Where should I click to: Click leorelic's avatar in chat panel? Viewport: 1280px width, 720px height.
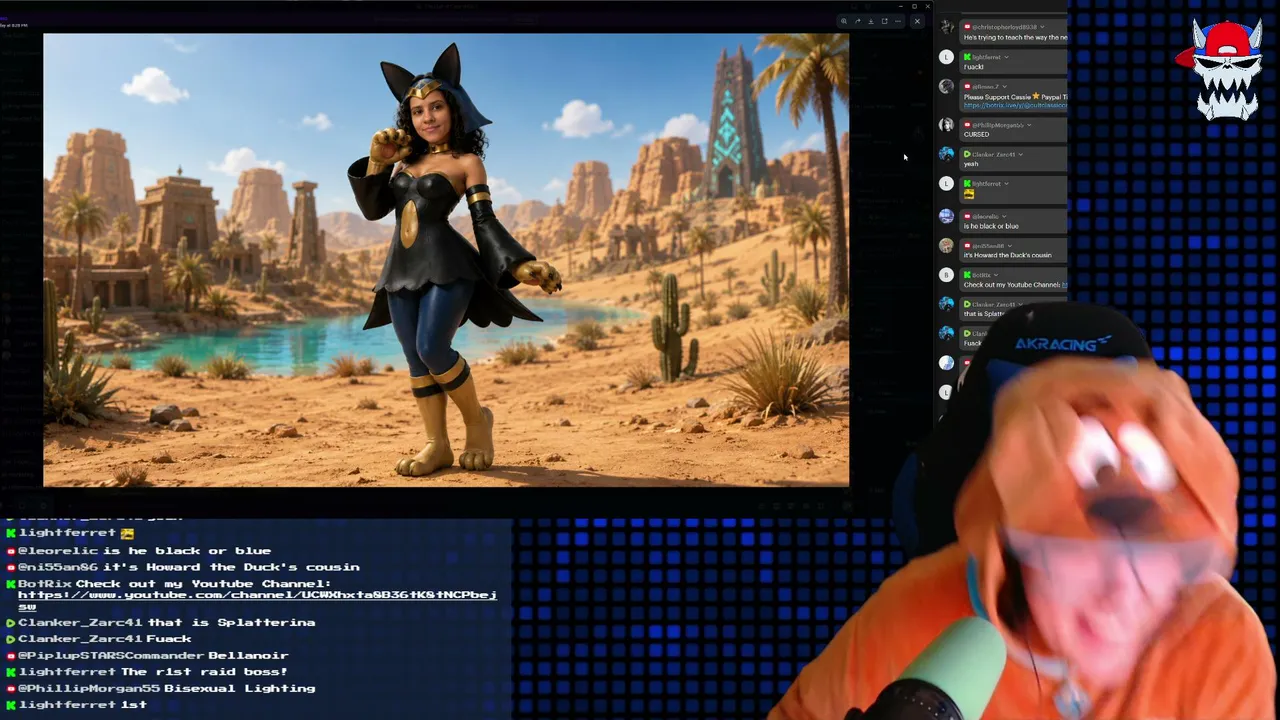click(946, 216)
